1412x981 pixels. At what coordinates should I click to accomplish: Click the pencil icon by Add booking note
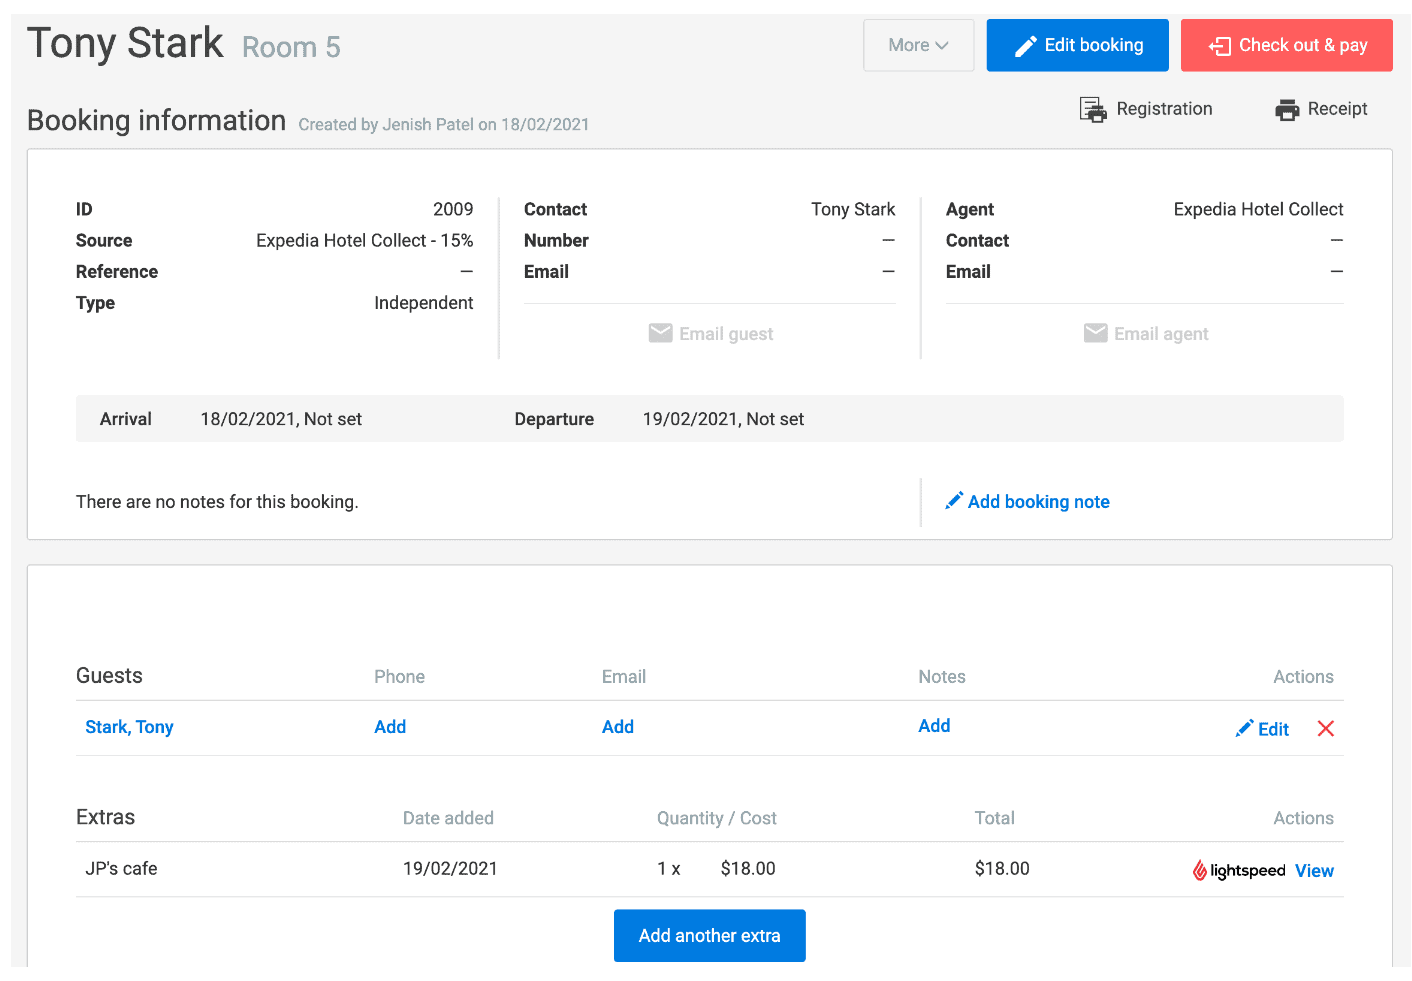pos(954,501)
